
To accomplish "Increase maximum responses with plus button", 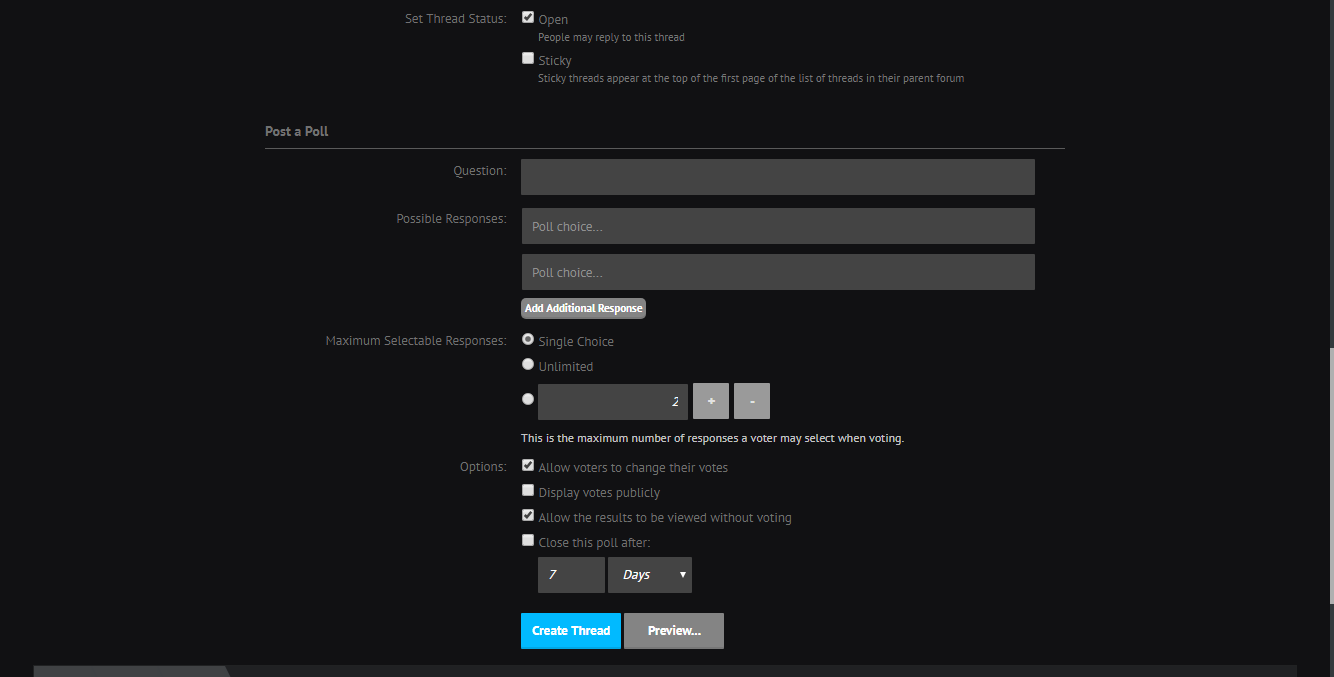I will (x=711, y=401).
